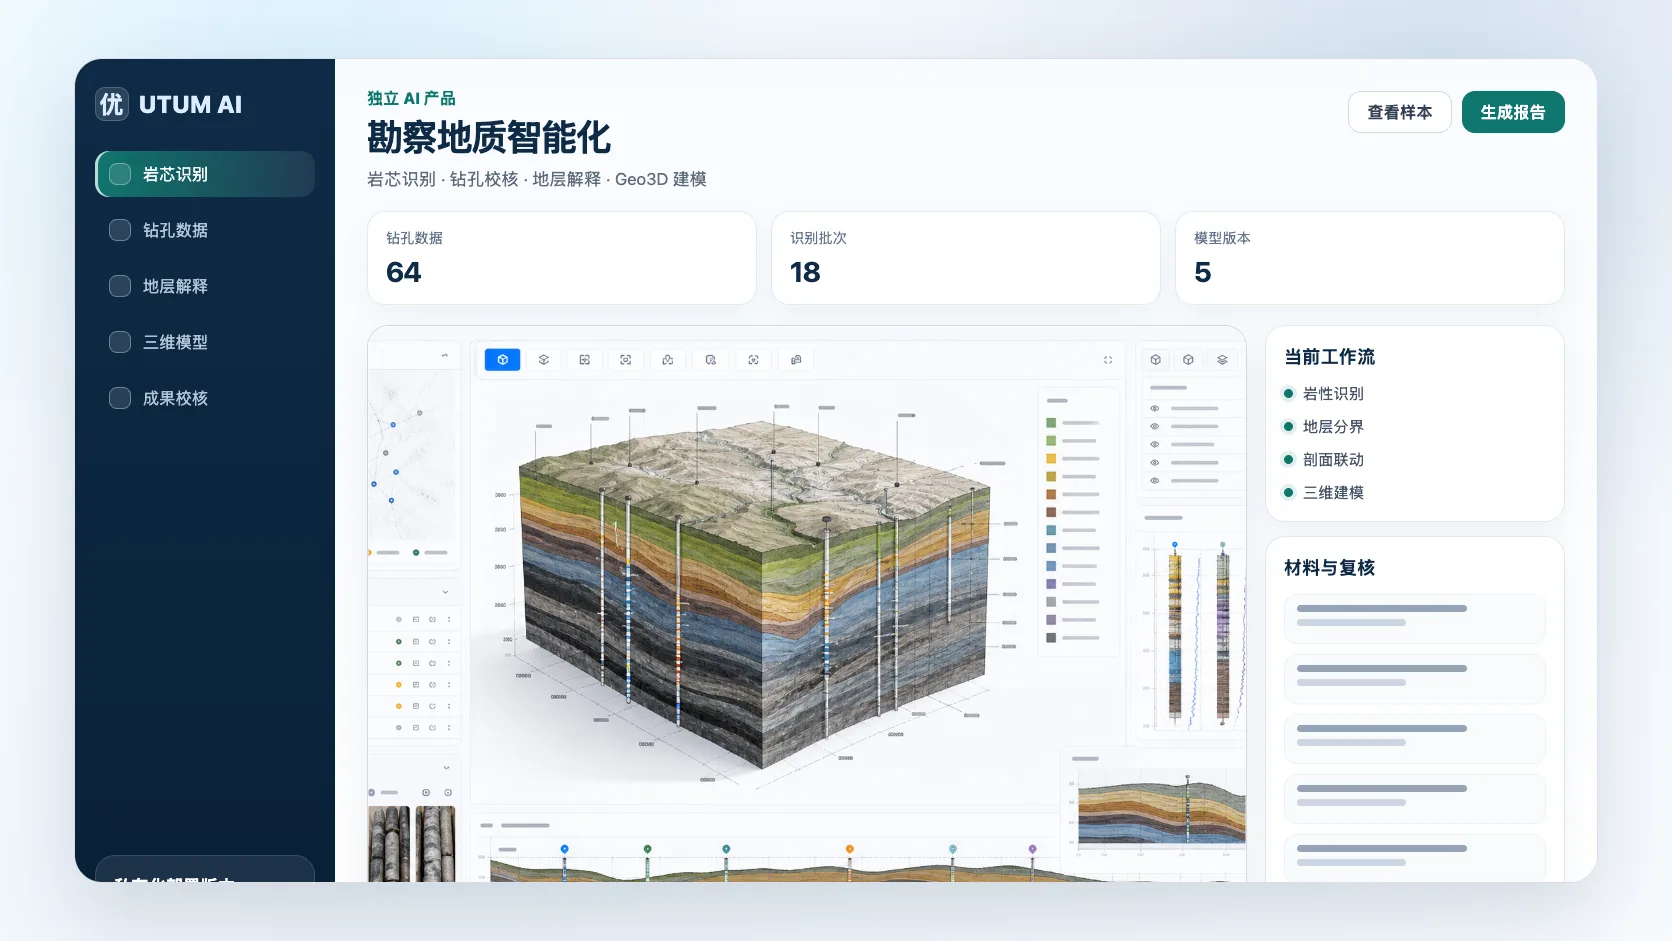Open the 成果校核 sidebar item
Viewport: 1672px width, 941px height.
coord(205,398)
